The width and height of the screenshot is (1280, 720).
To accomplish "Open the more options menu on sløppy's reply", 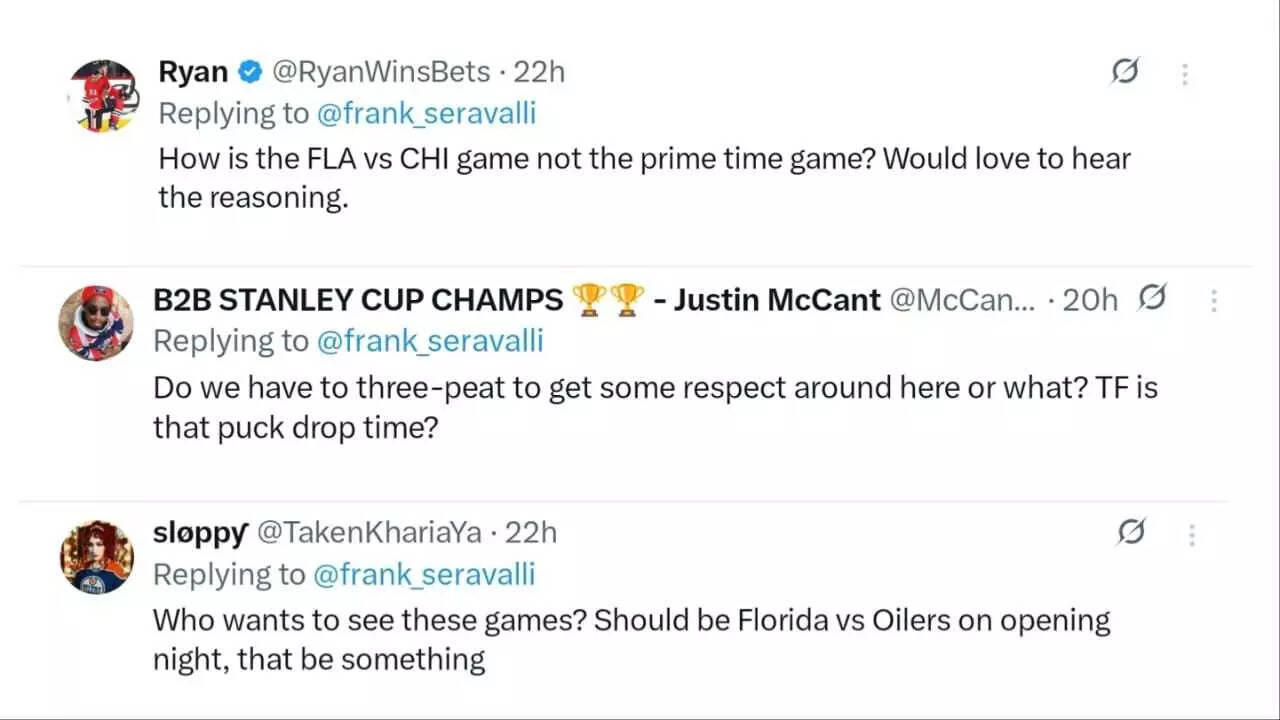I will coord(1191,534).
